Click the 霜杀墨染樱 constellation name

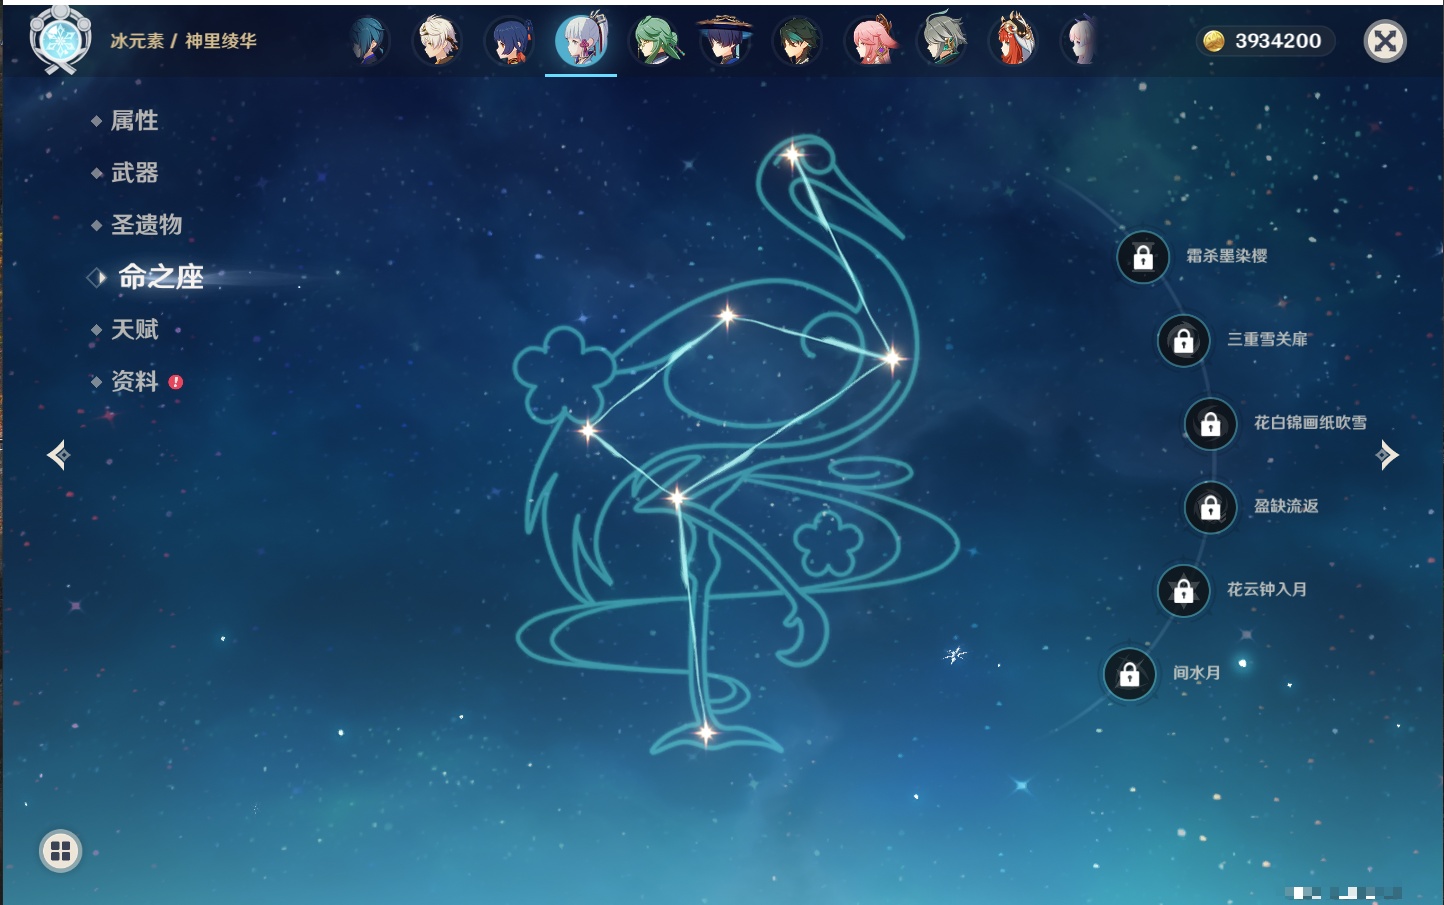click(1226, 256)
